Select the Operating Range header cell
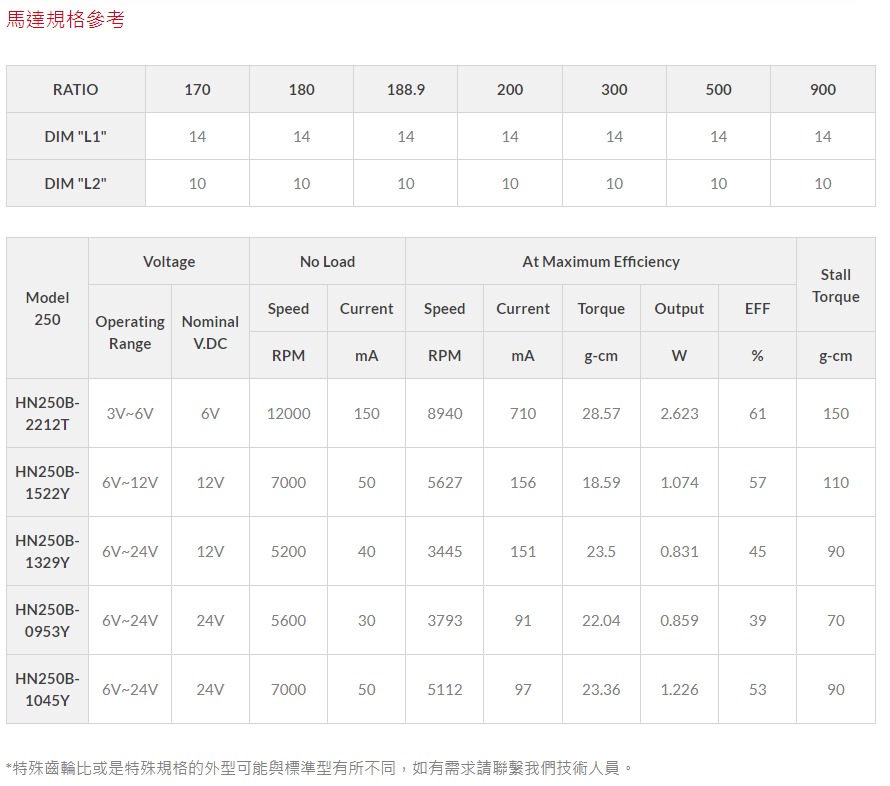 130,333
